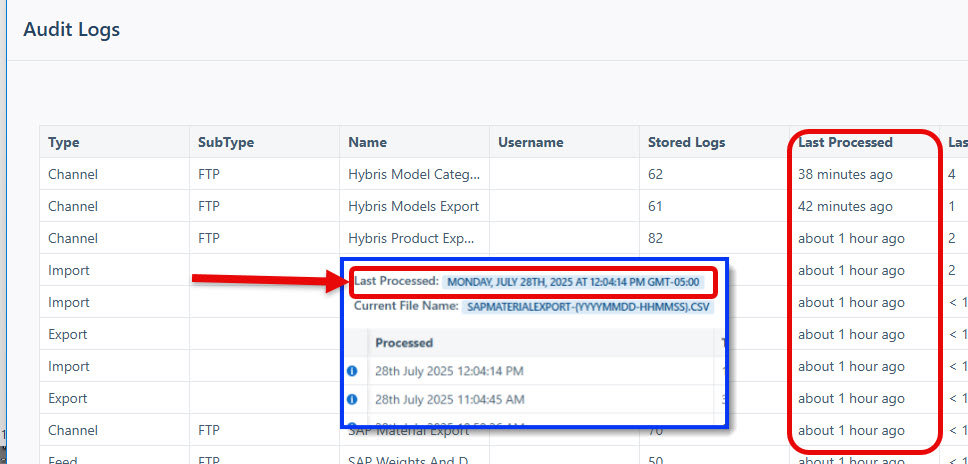Click the Username column header

click(531, 142)
